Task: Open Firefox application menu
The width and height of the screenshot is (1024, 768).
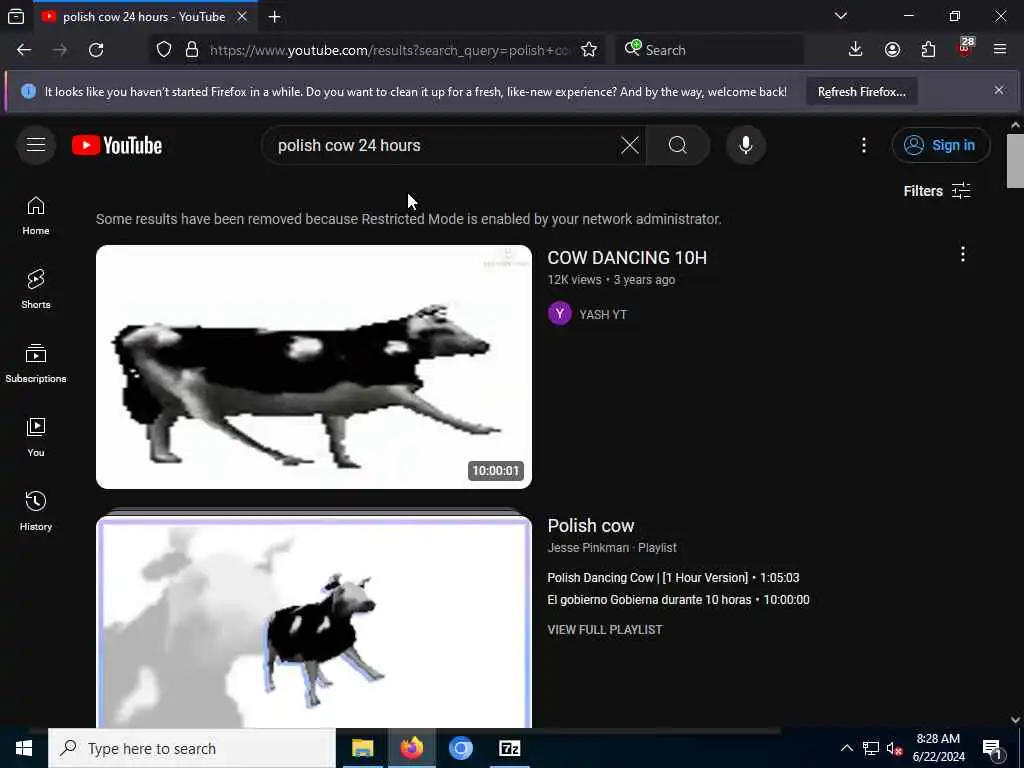Action: (x=1000, y=50)
